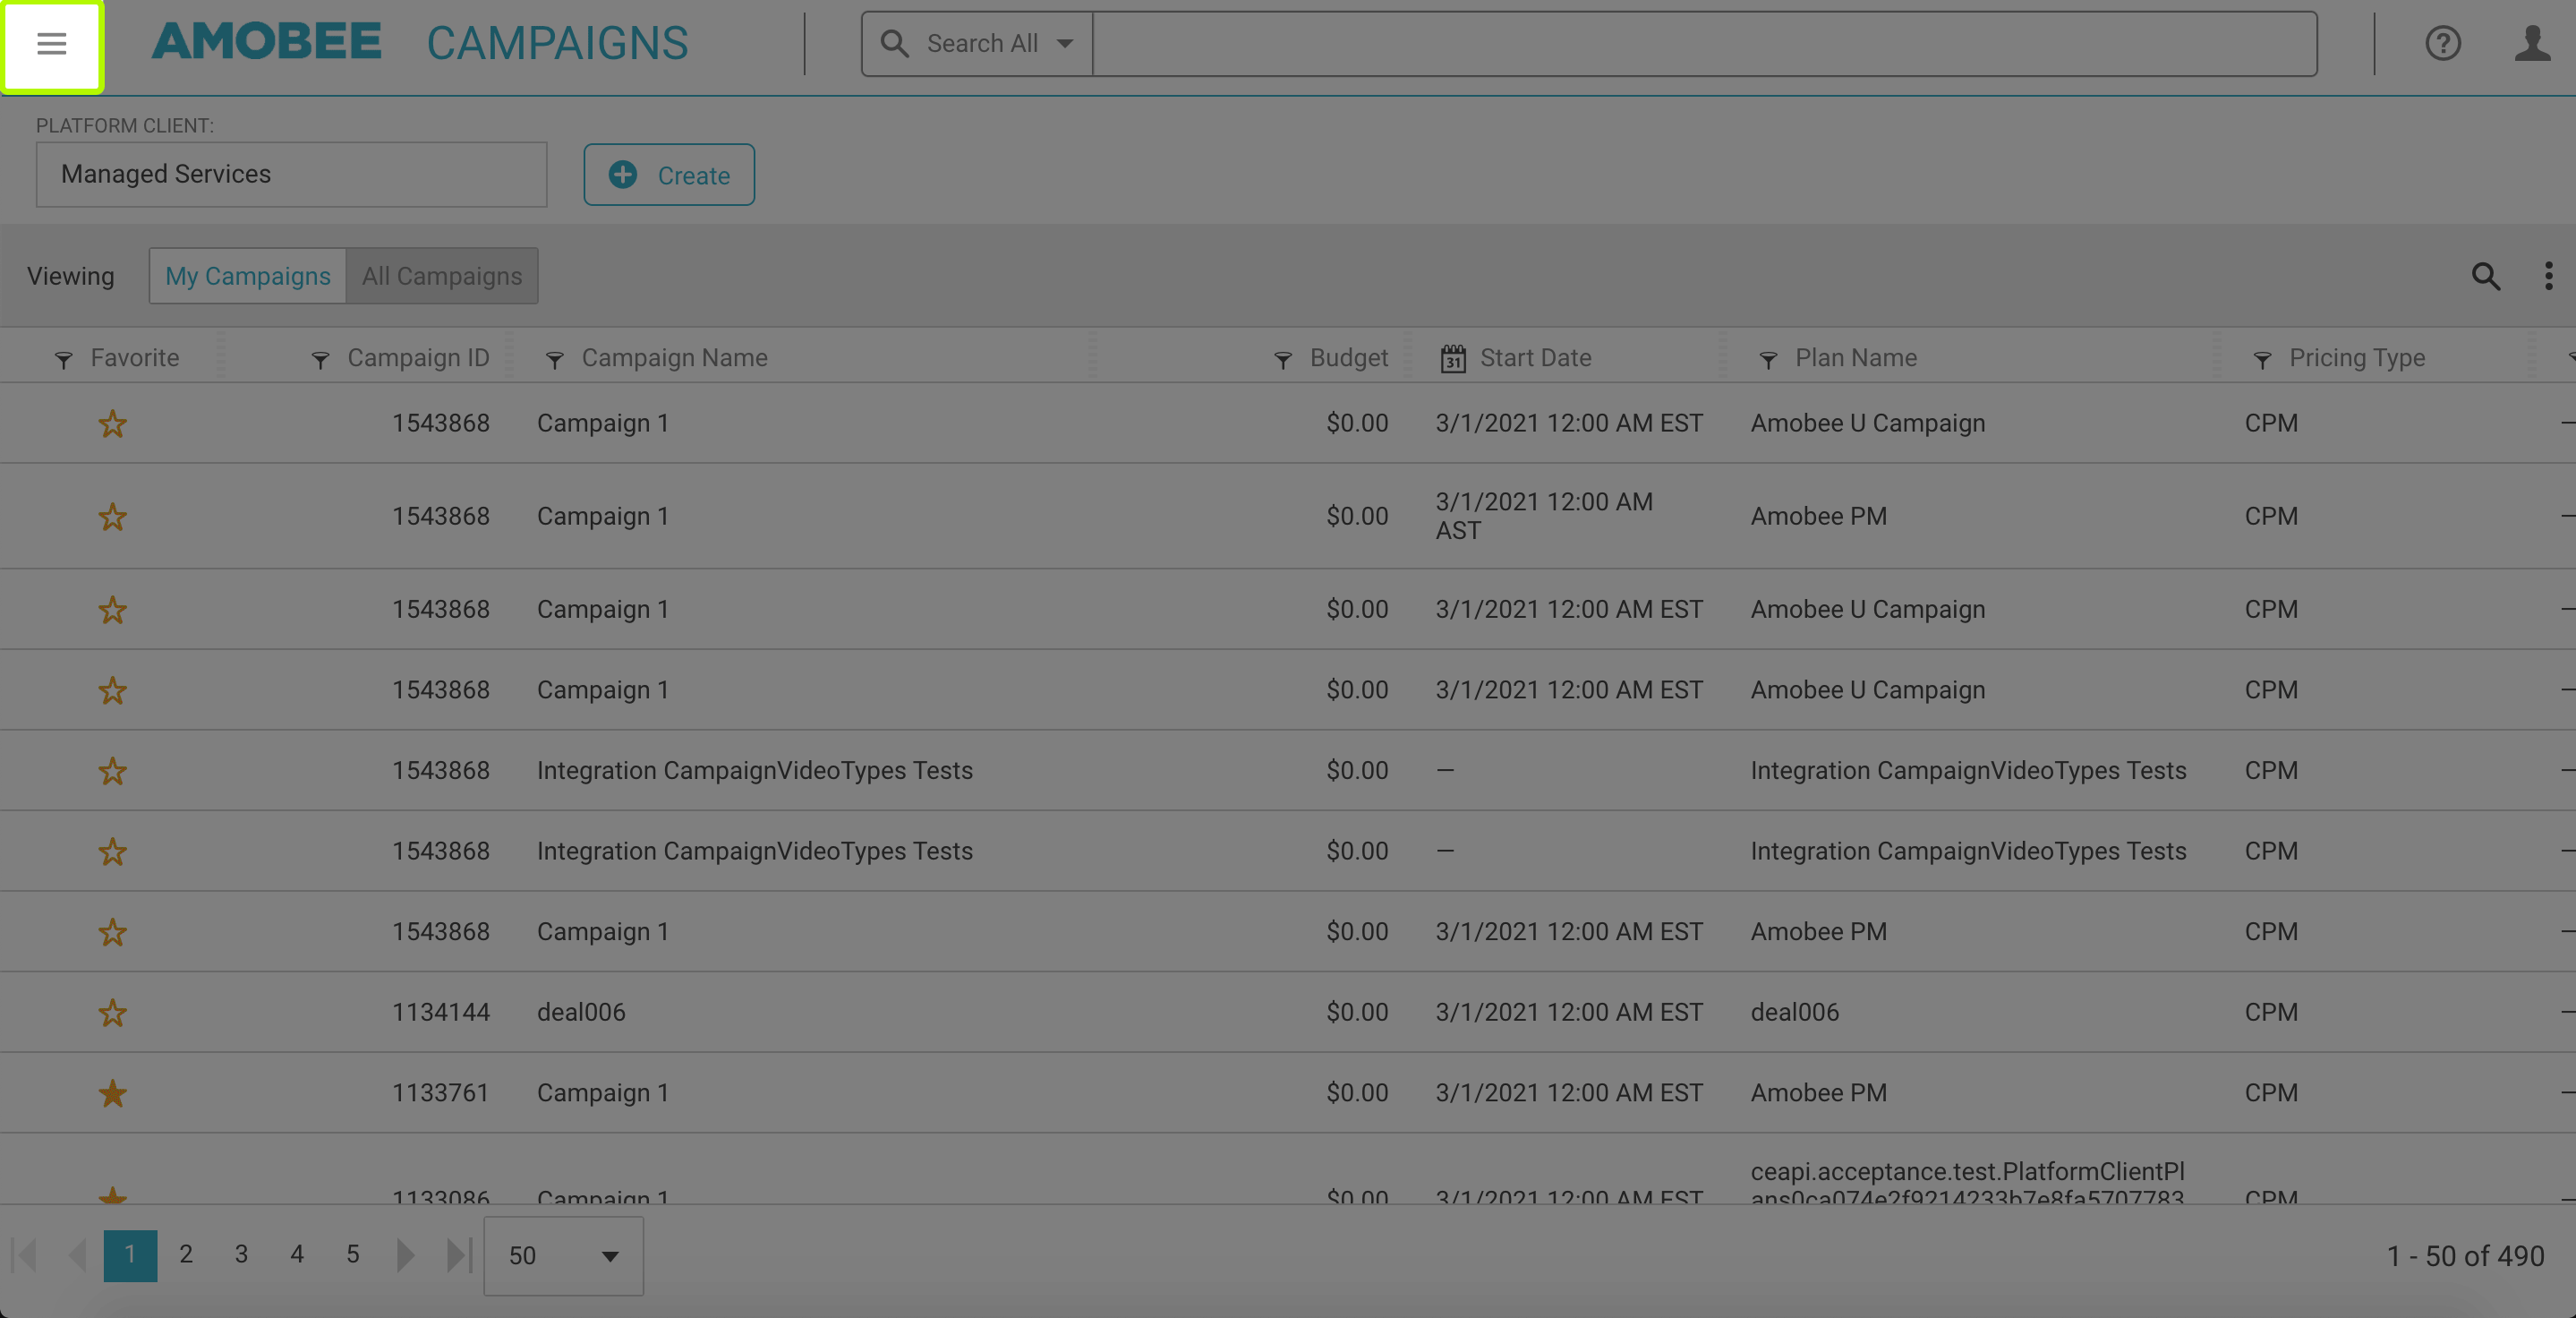
Task: Filter the Budget column
Action: pyautogui.click(x=1283, y=360)
